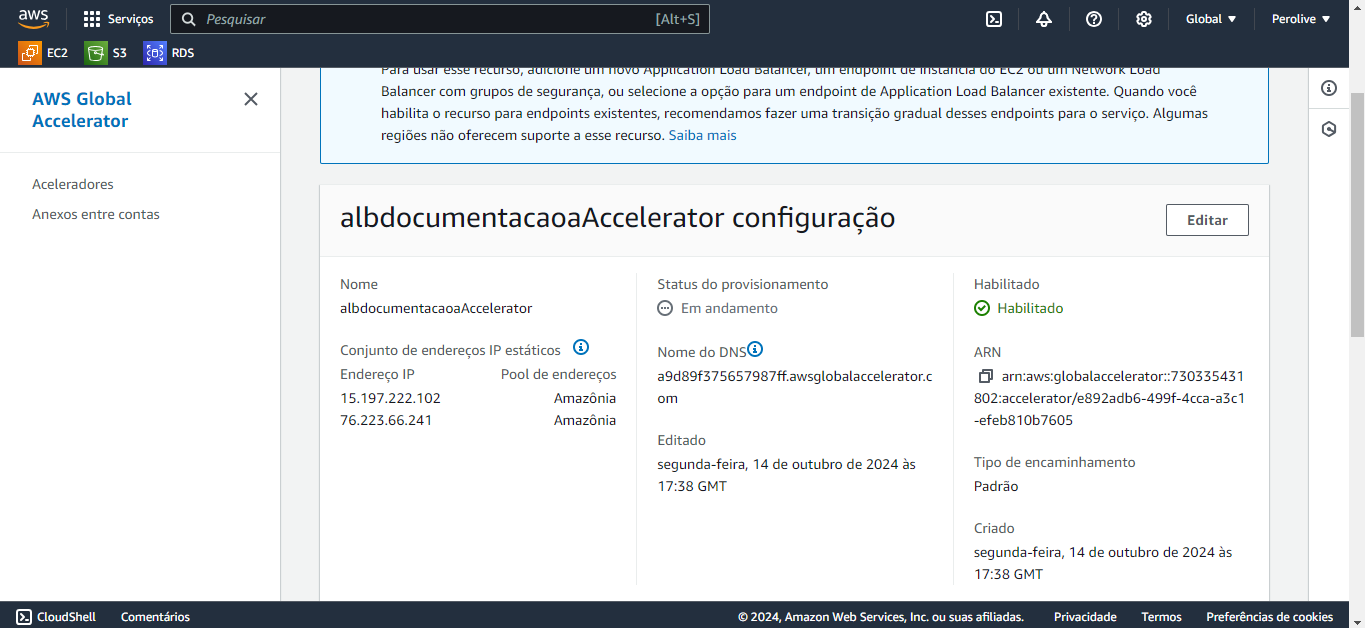Follow the Saiba mais link
The width and height of the screenshot is (1365, 628).
703,135
